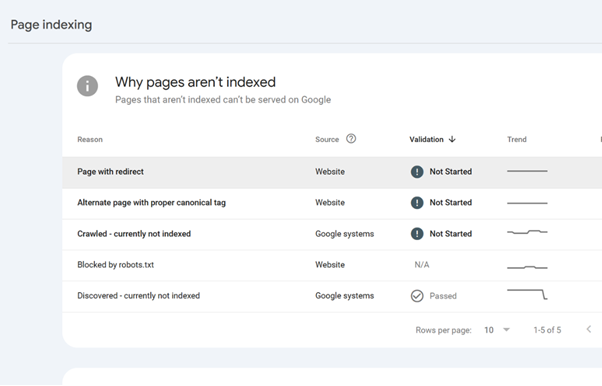This screenshot has height=386, width=602.
Task: Open Alternate page with proper canonical tag
Action: tap(332, 203)
